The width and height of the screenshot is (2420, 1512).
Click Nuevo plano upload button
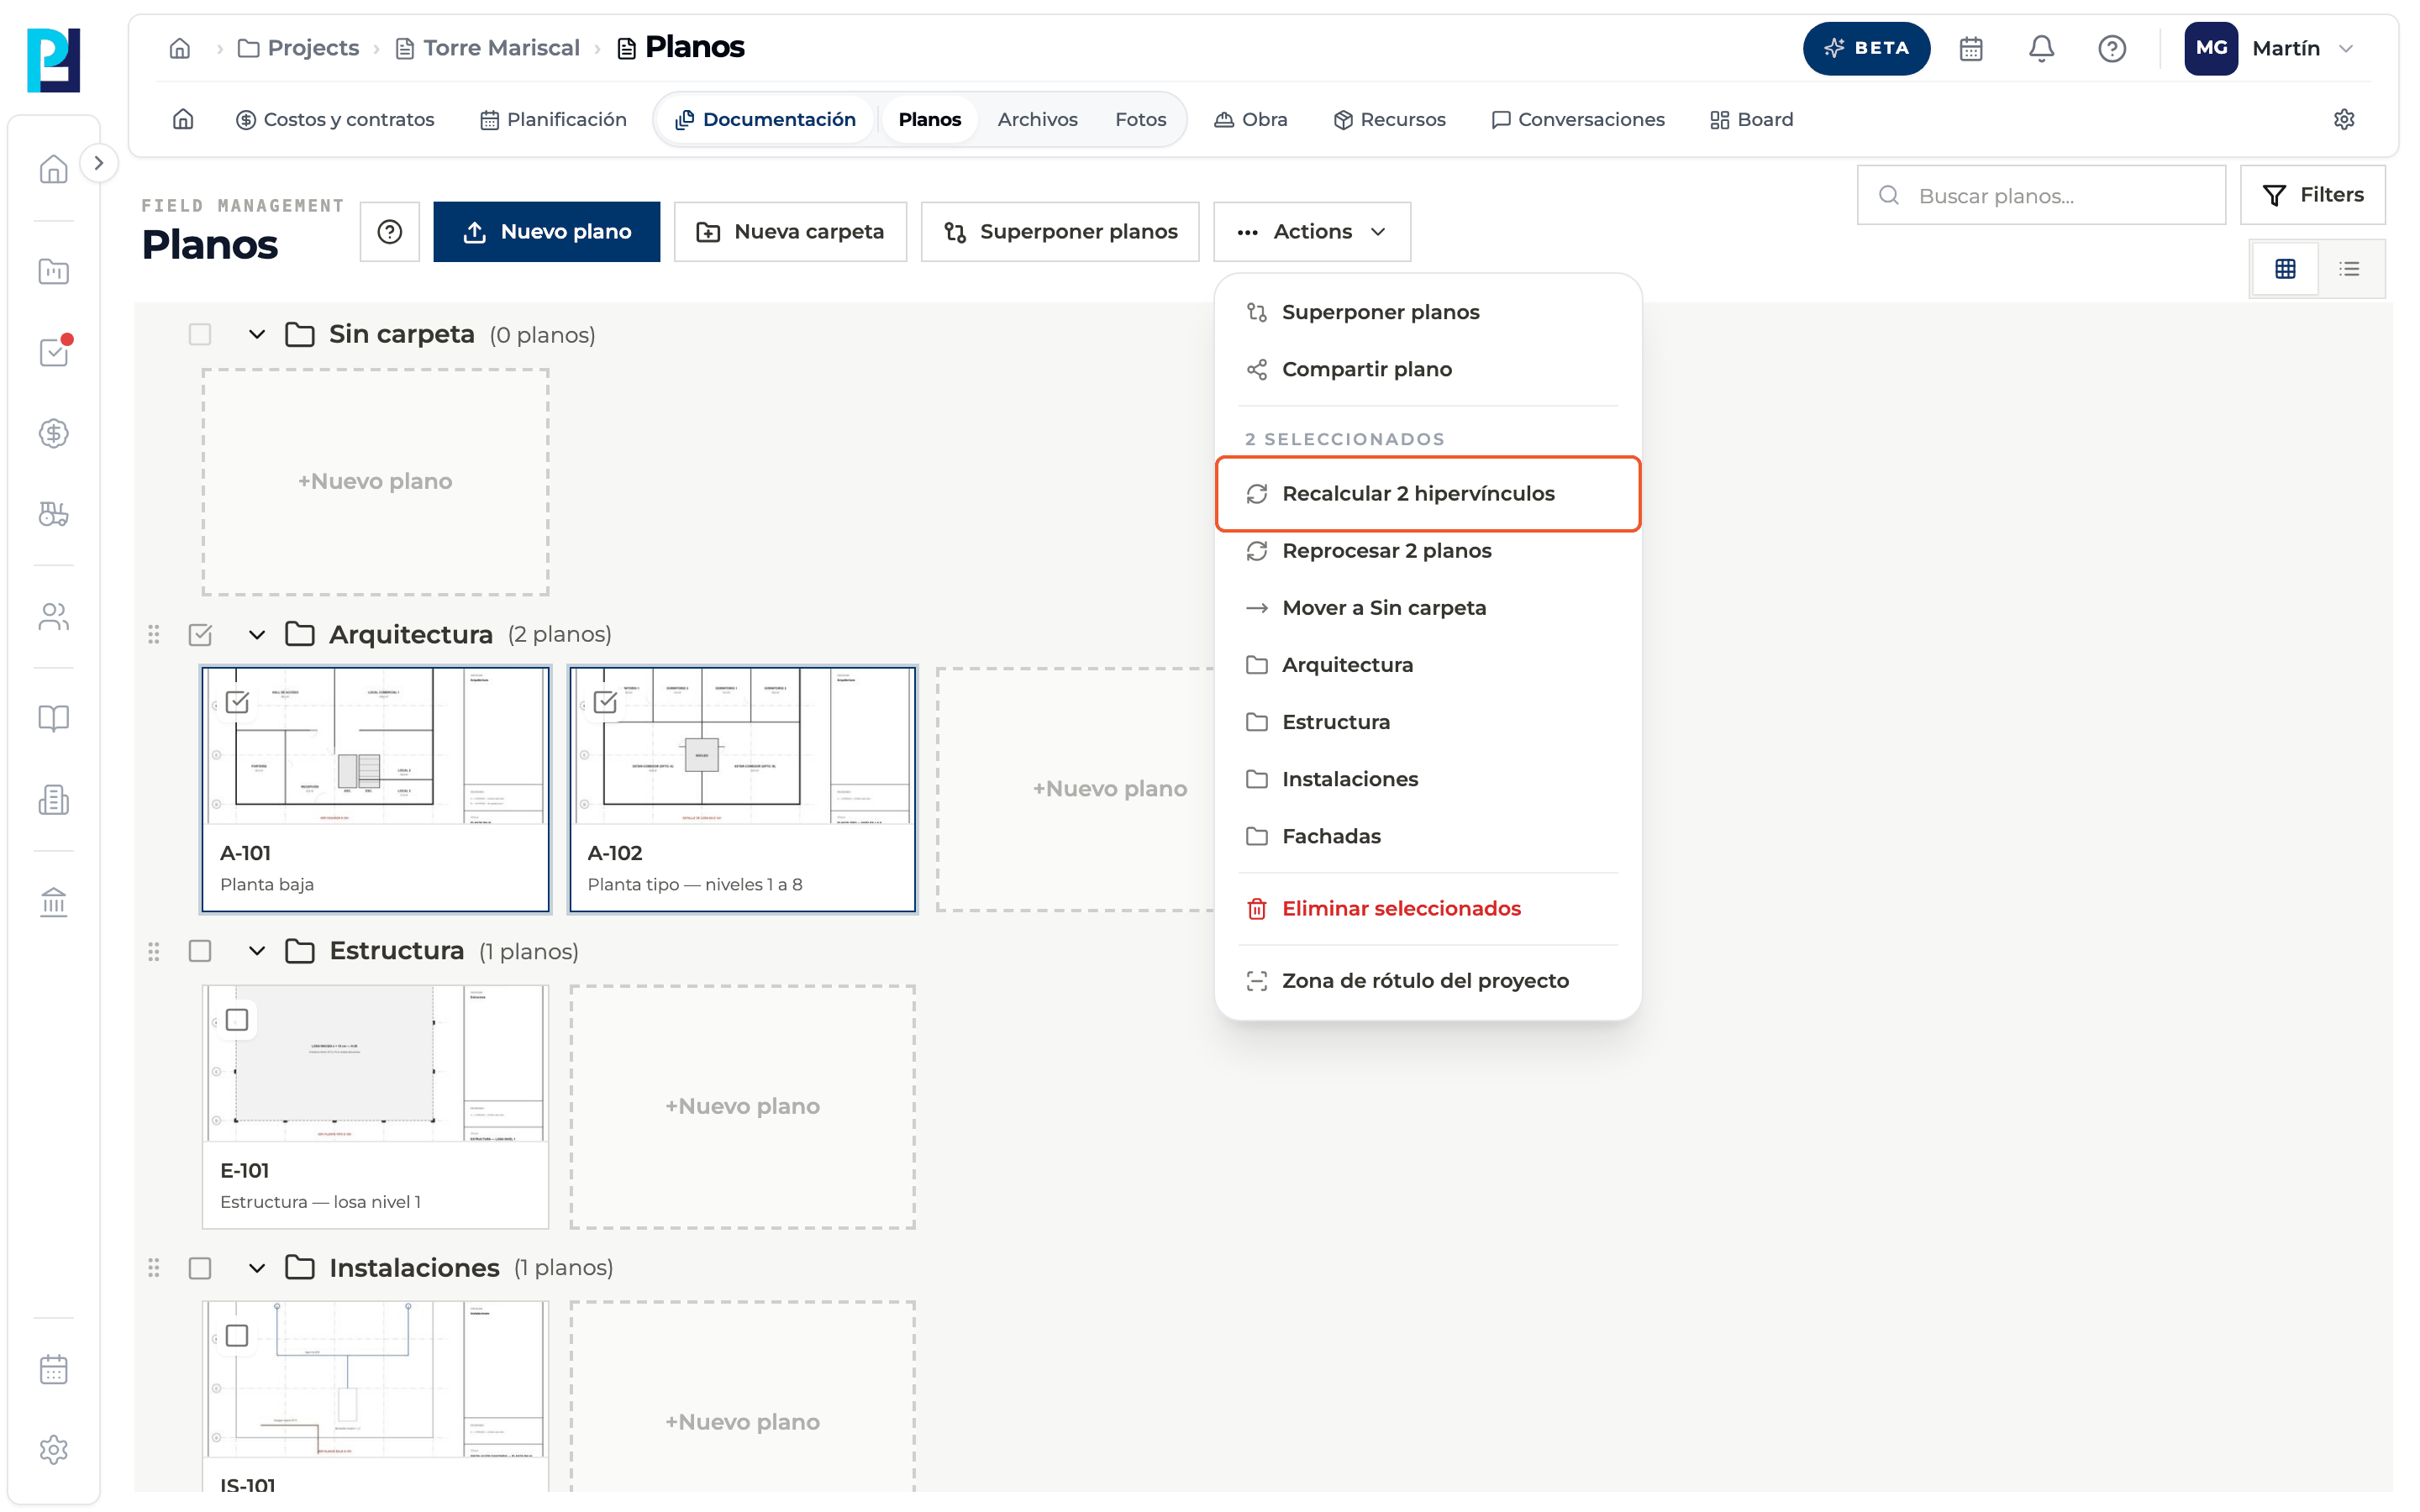(546, 232)
